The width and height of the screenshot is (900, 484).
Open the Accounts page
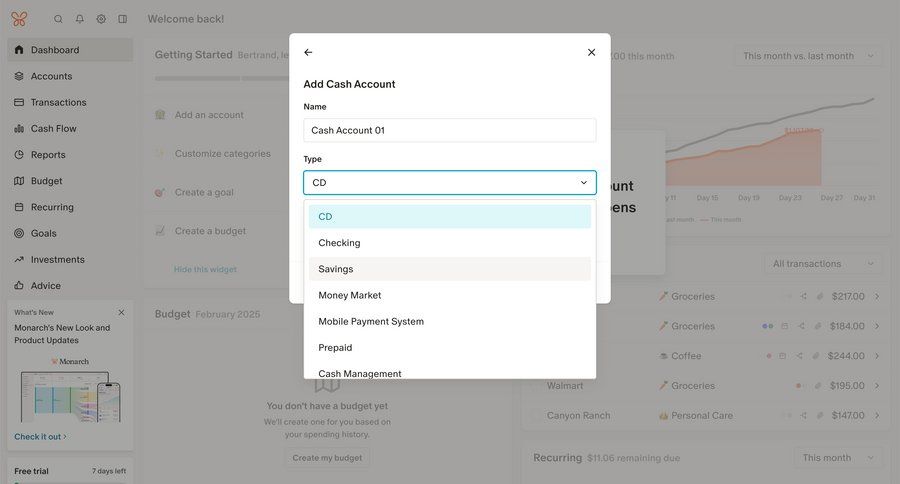[70, 76]
